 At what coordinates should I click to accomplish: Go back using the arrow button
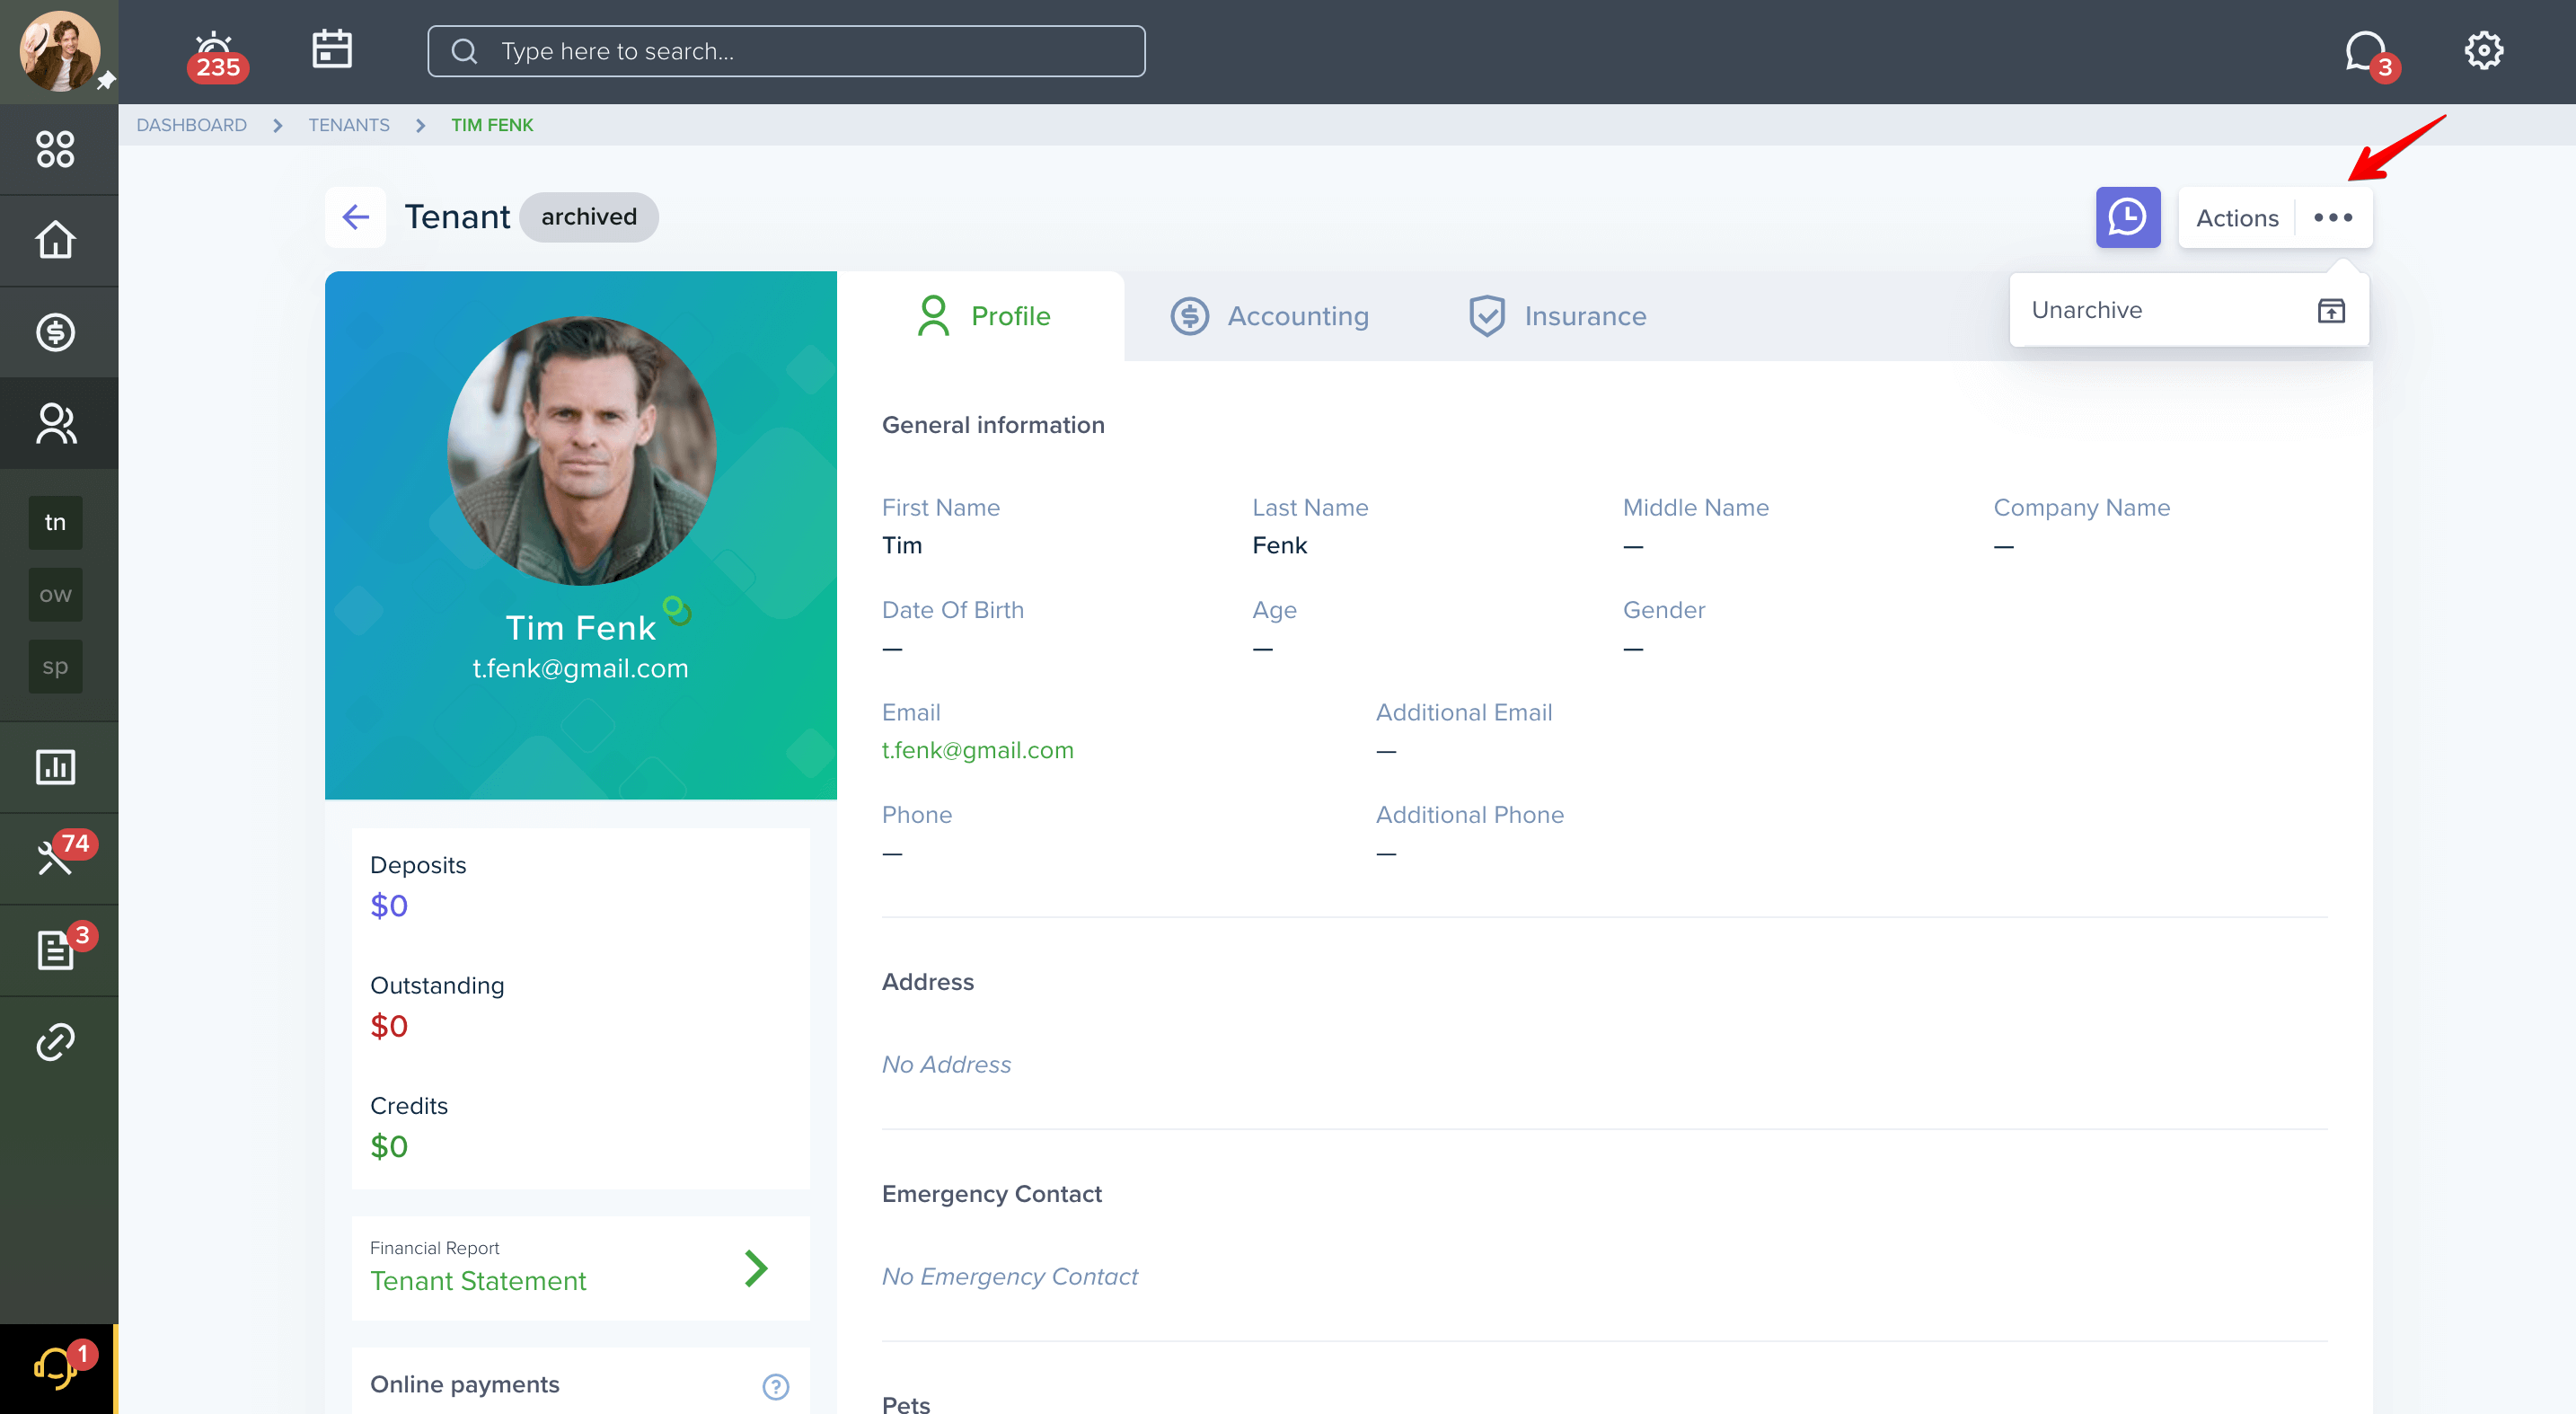click(355, 217)
